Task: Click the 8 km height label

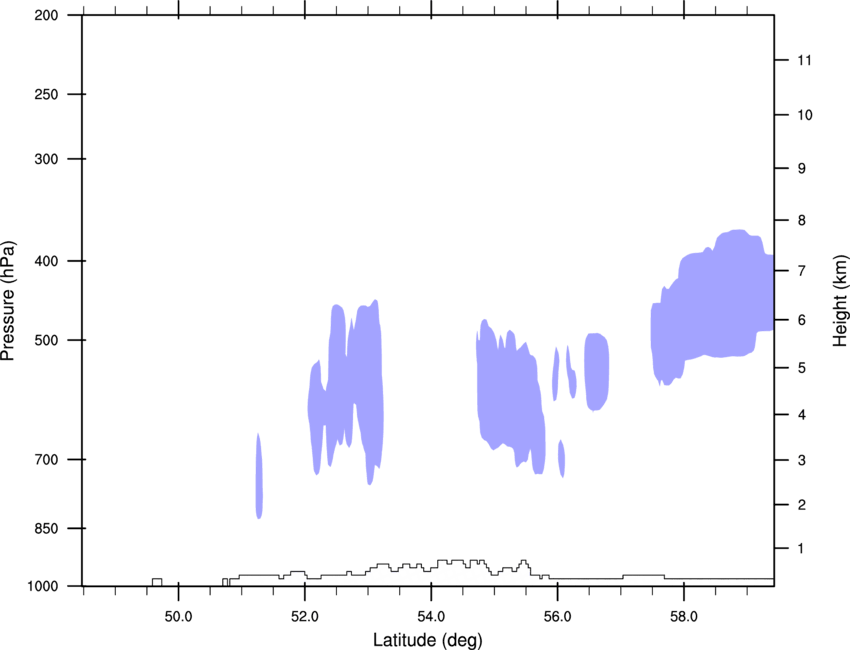Action: (x=802, y=220)
